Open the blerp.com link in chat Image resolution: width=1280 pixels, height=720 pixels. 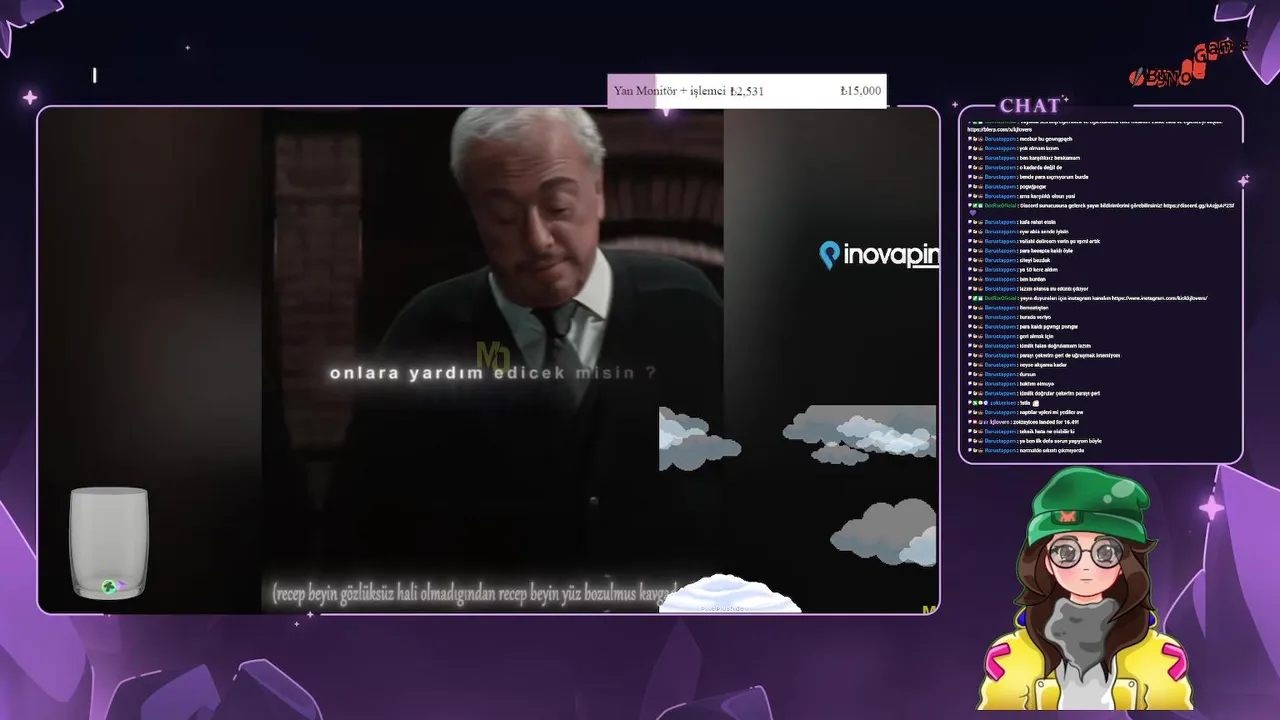tap(999, 129)
